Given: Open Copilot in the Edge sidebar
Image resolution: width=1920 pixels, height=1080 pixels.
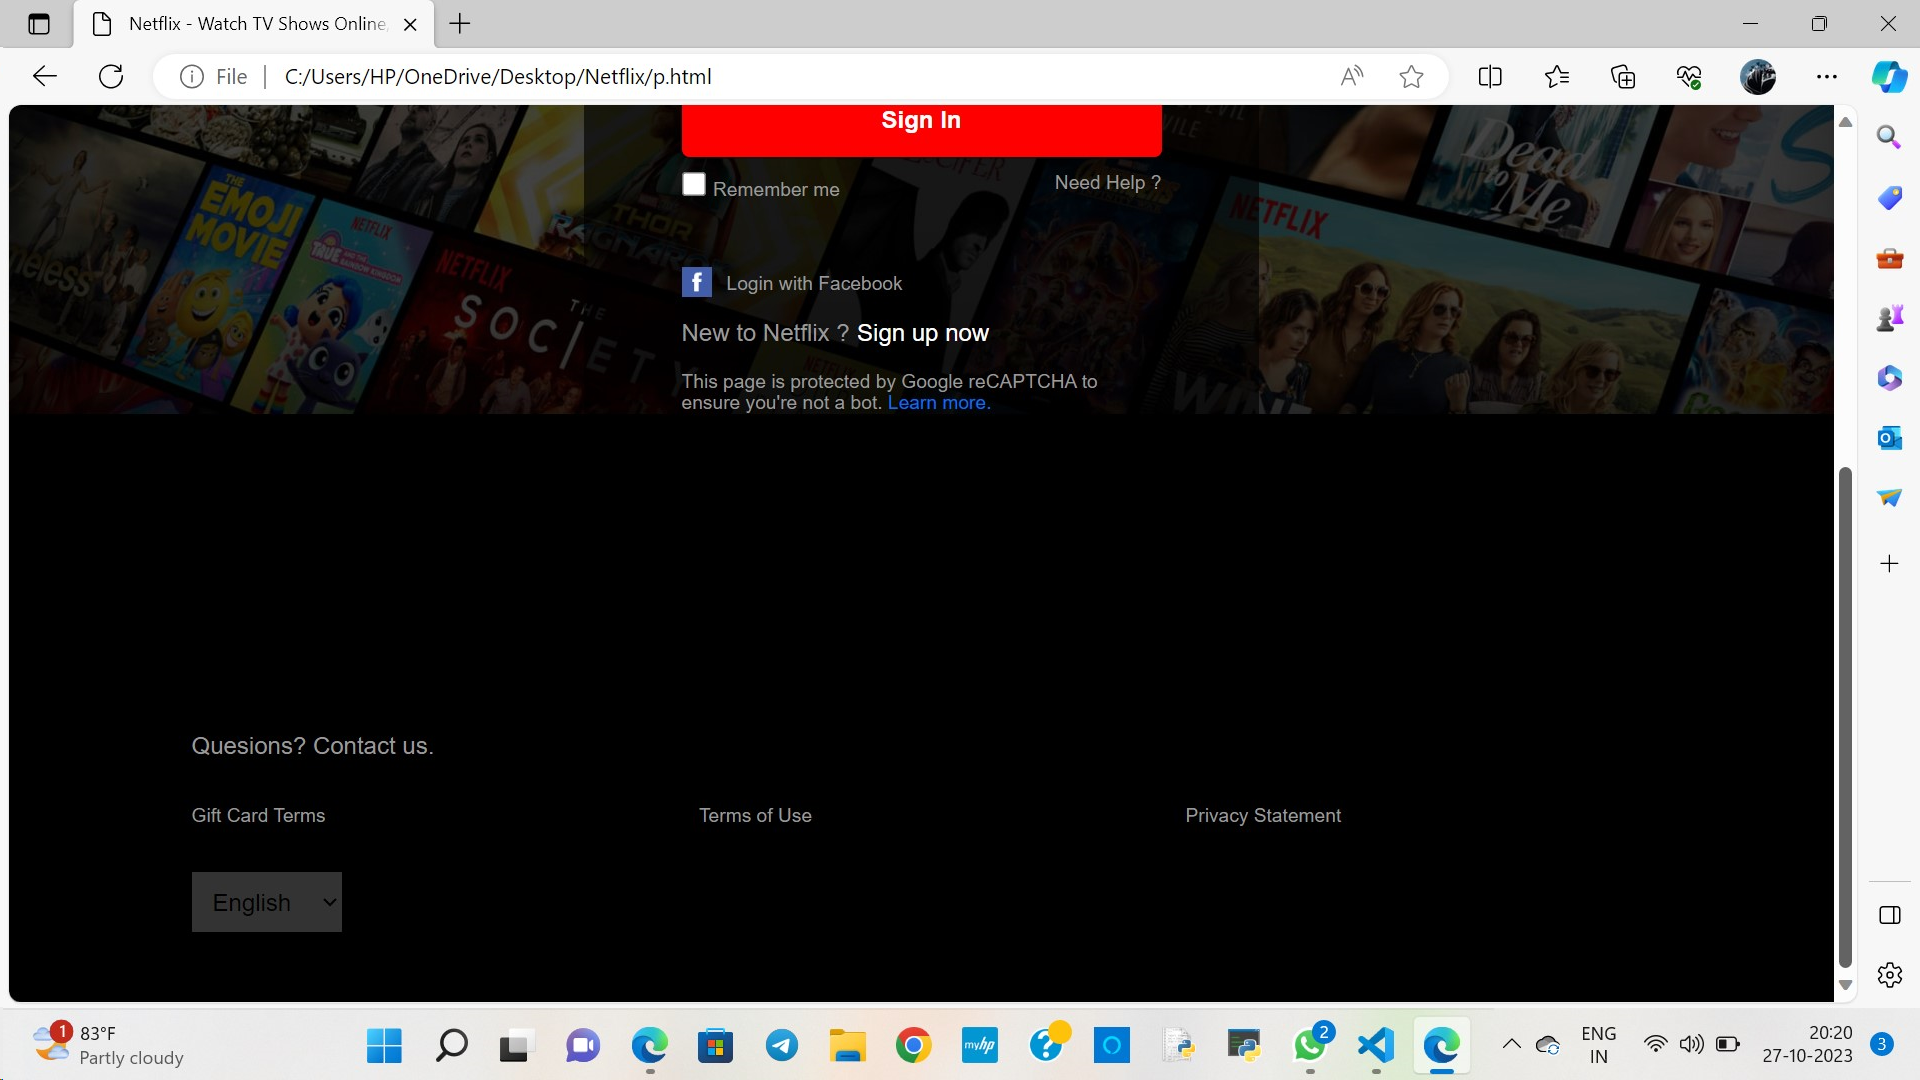Looking at the screenshot, I should click(1890, 77).
